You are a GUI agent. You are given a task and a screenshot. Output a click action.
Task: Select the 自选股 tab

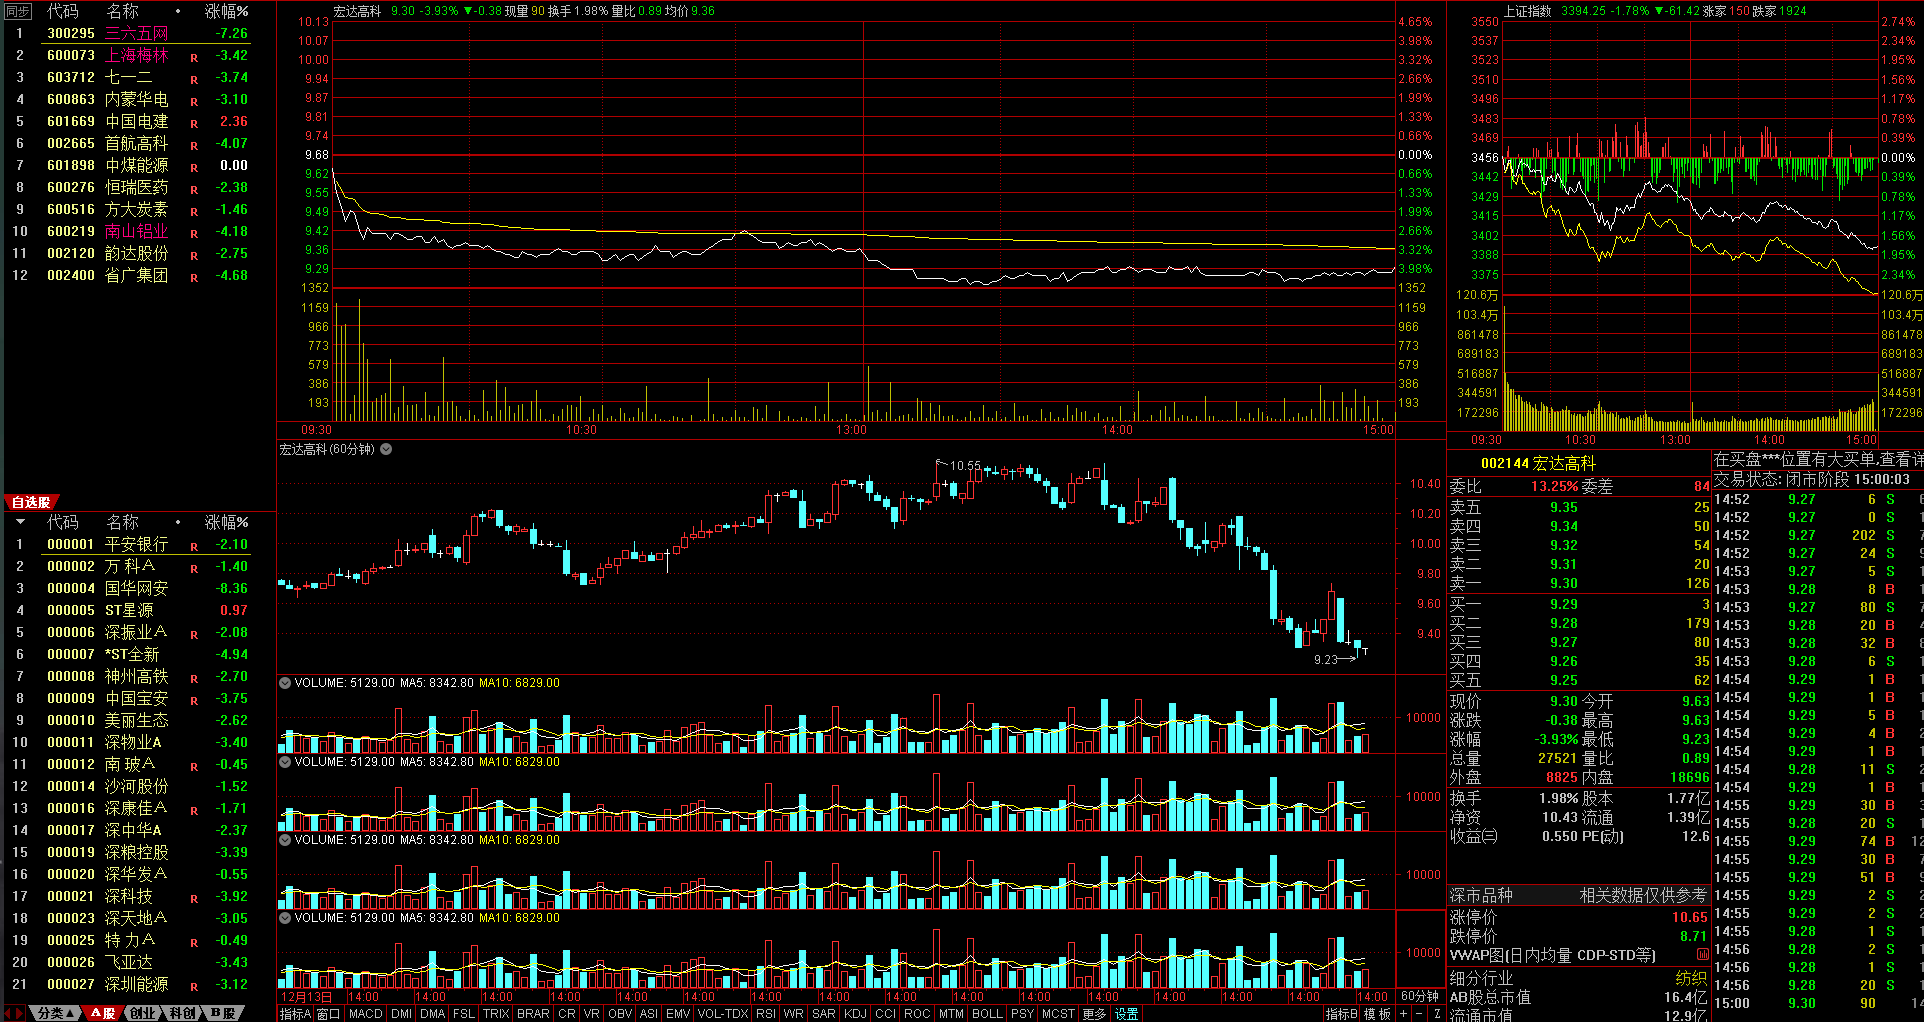(30, 502)
